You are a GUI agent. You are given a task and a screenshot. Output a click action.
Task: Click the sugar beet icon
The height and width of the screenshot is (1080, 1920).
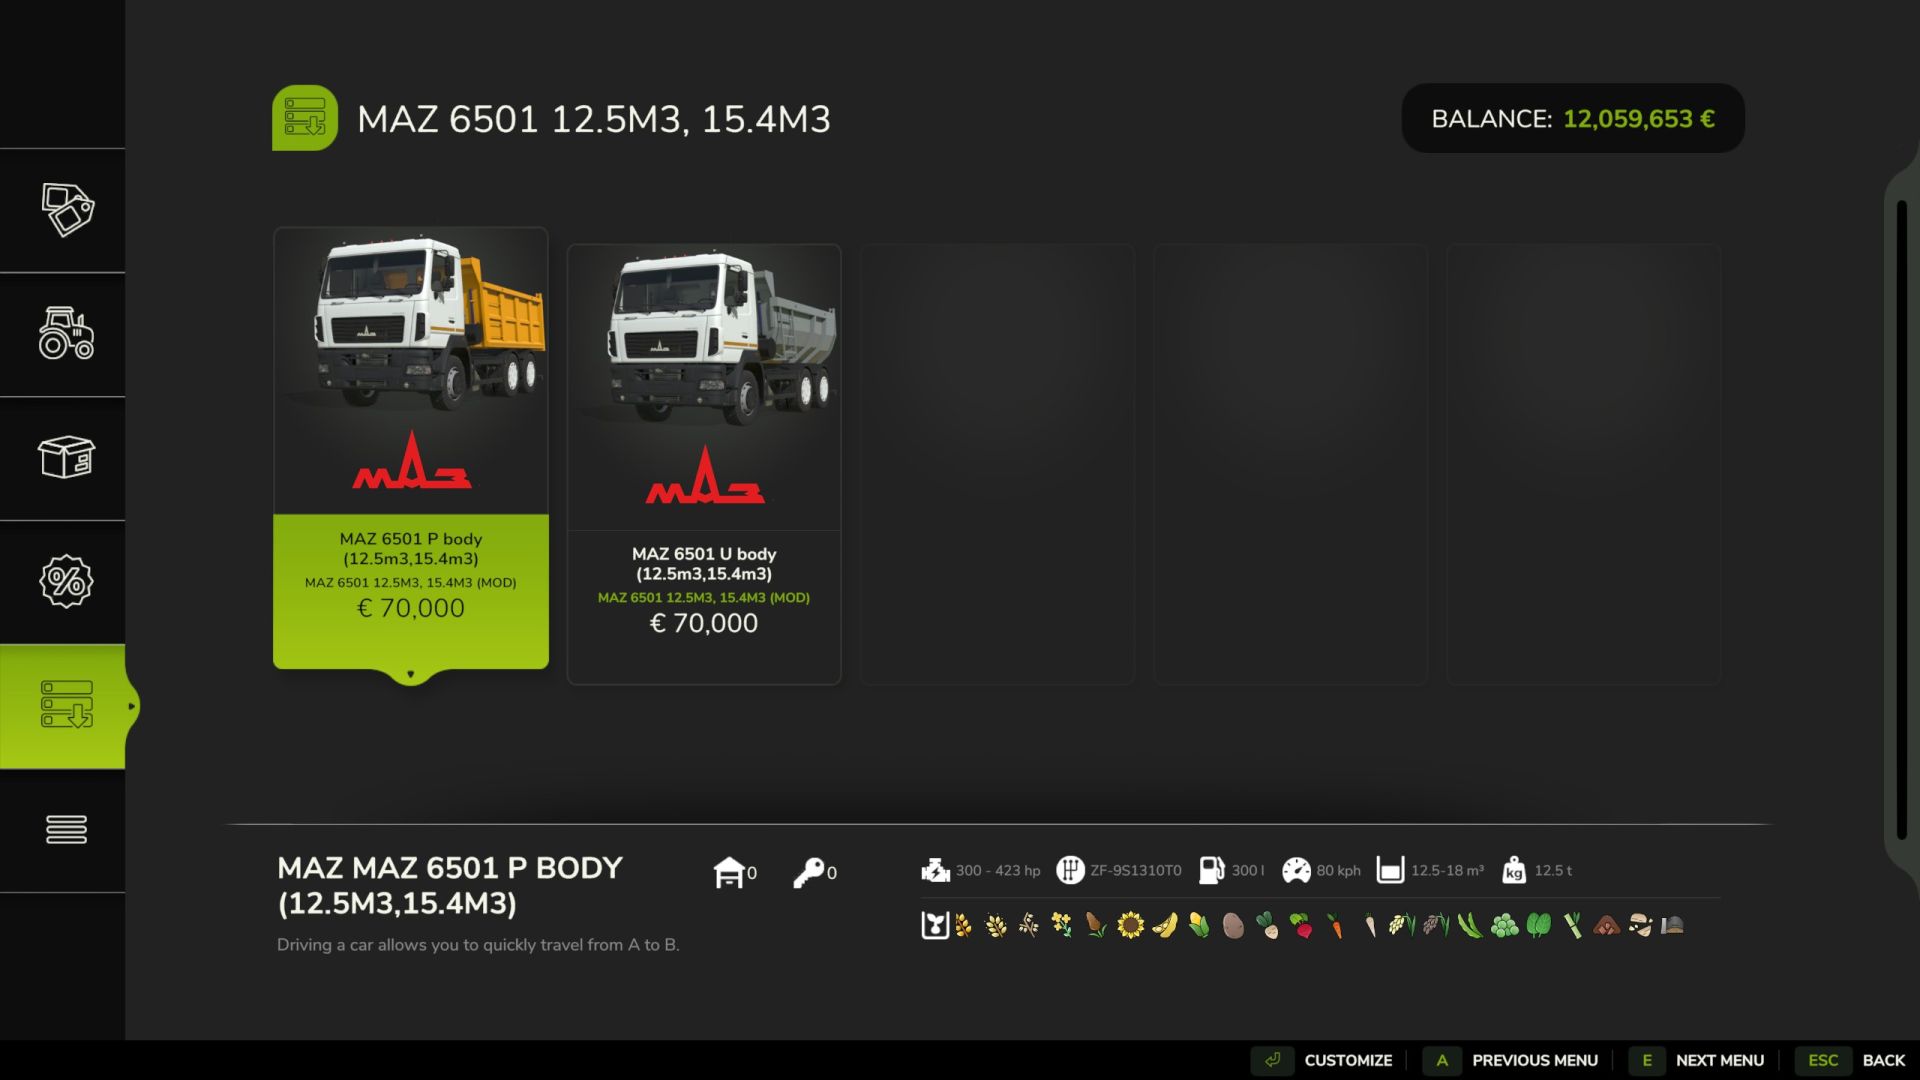point(1267,925)
